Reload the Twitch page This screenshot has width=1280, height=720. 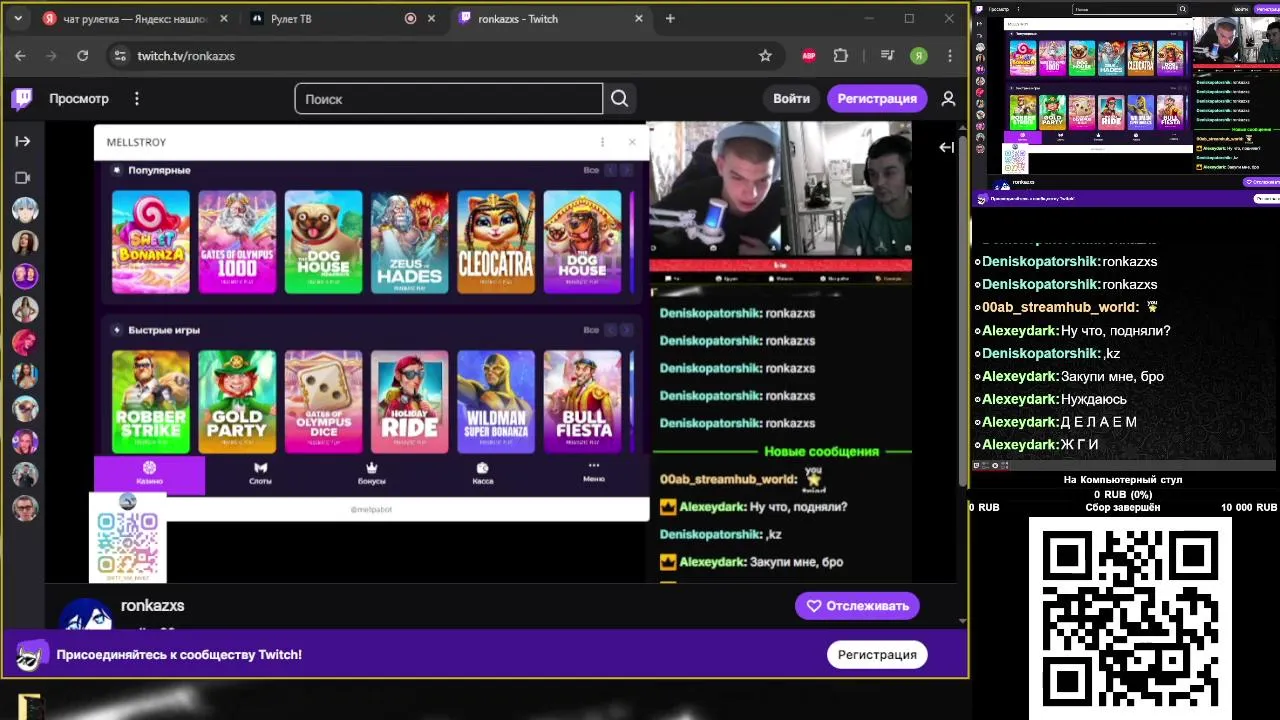(x=83, y=56)
